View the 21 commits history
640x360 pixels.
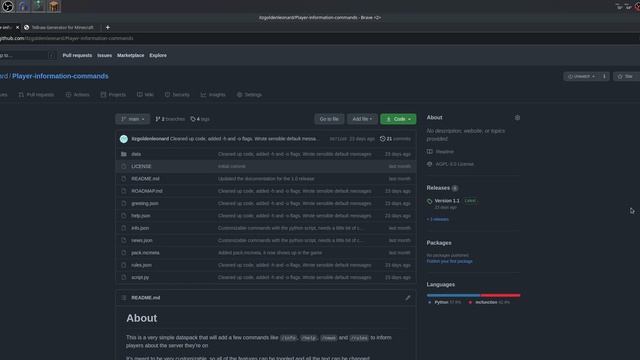tap(395, 139)
